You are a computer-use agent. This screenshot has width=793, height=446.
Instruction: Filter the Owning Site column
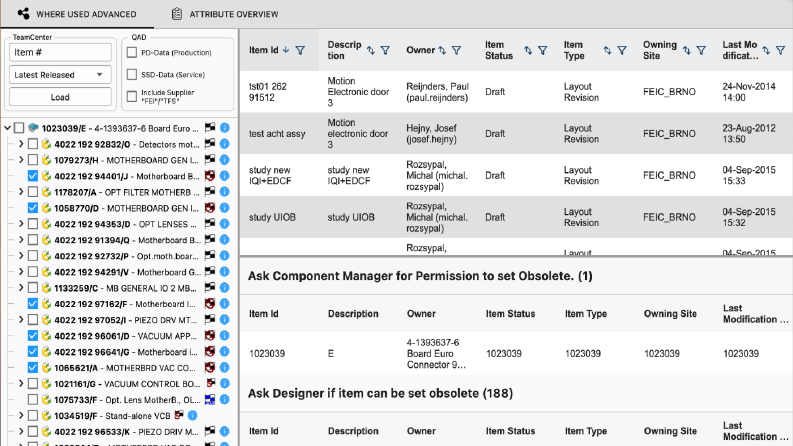click(x=701, y=50)
